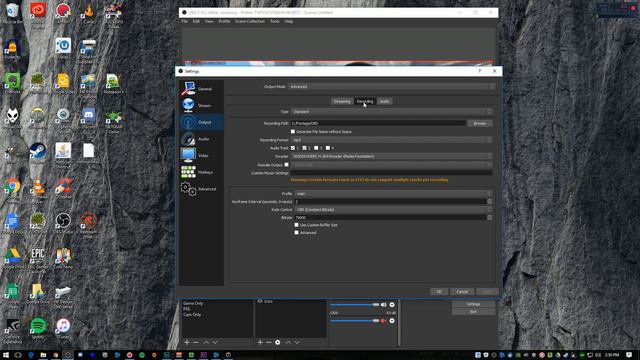The image size is (640, 360).
Task: Switch to the Streaming tab
Action: coord(342,101)
